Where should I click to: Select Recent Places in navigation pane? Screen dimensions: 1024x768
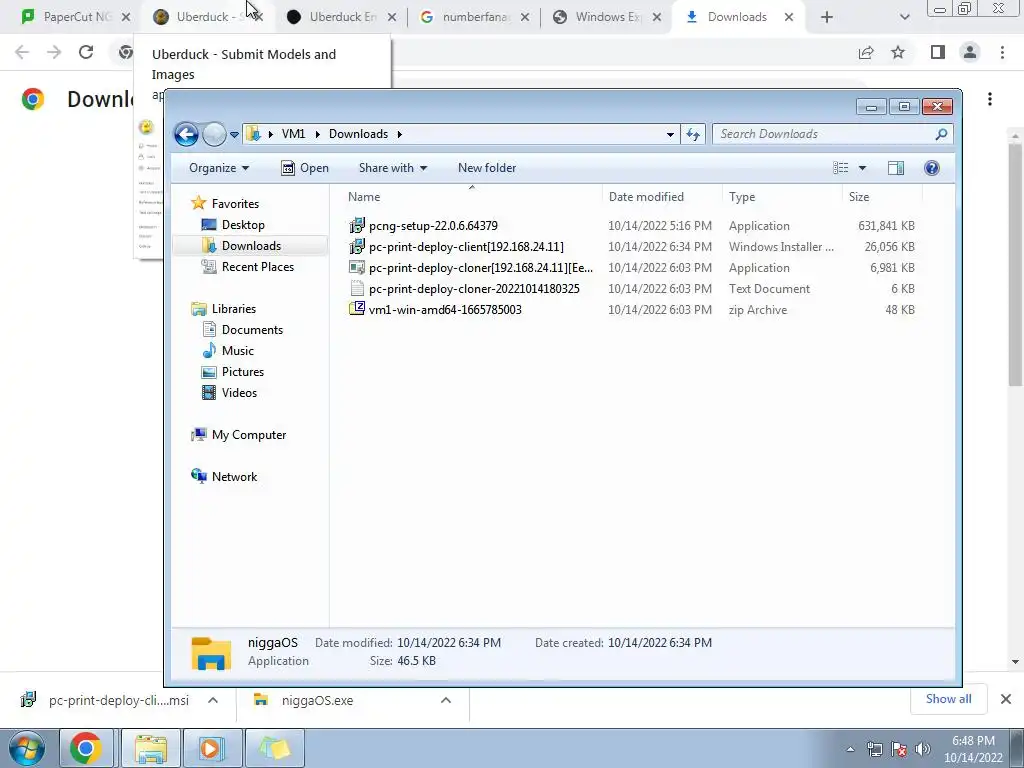[248, 266]
